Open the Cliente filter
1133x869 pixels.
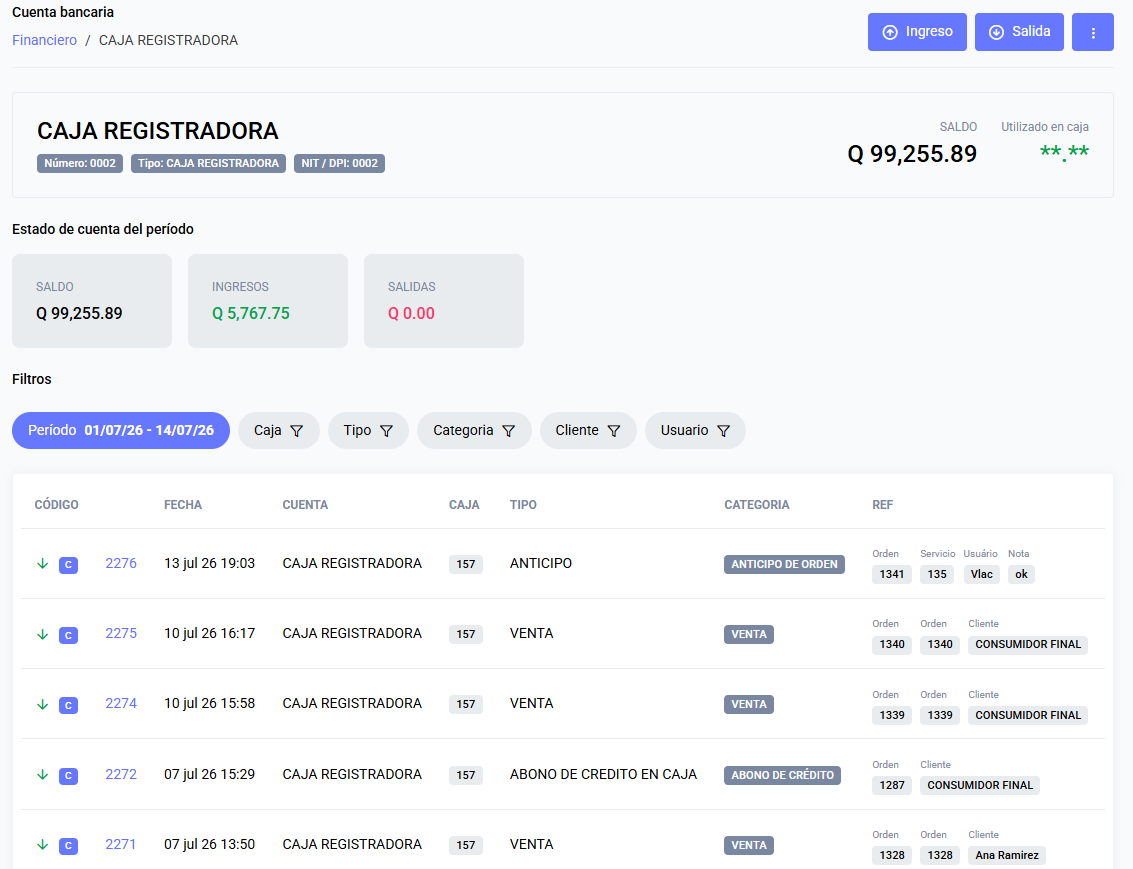(588, 431)
